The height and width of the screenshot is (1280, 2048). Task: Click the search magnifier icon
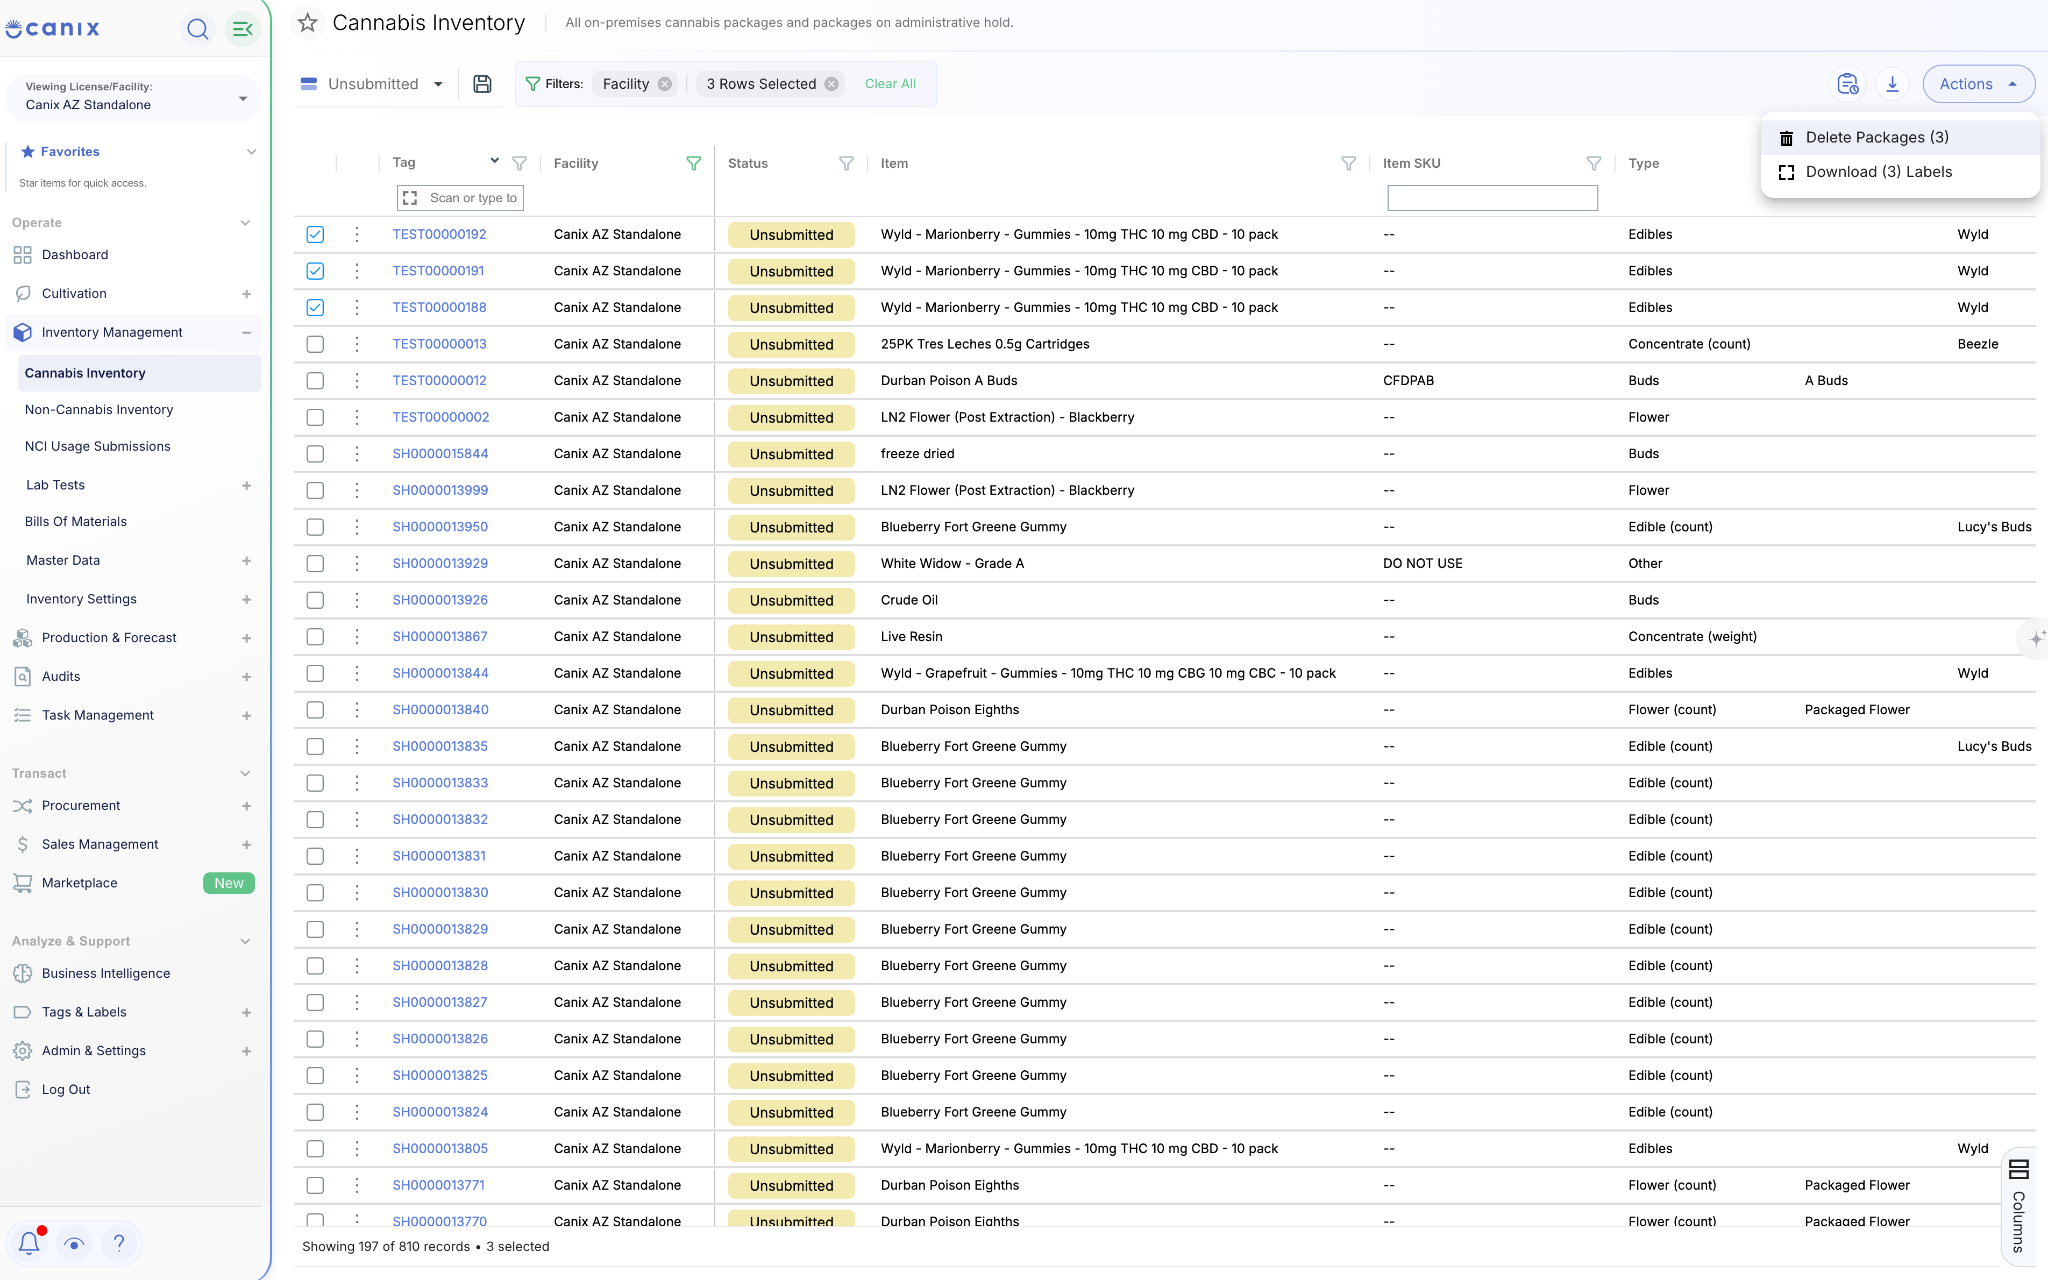198,29
